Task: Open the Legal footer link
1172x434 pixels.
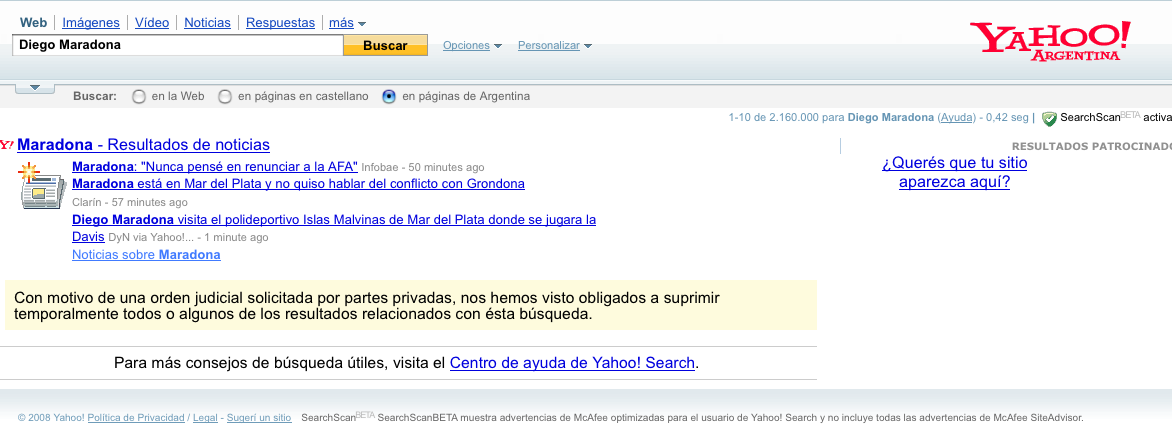Action: 205,418
